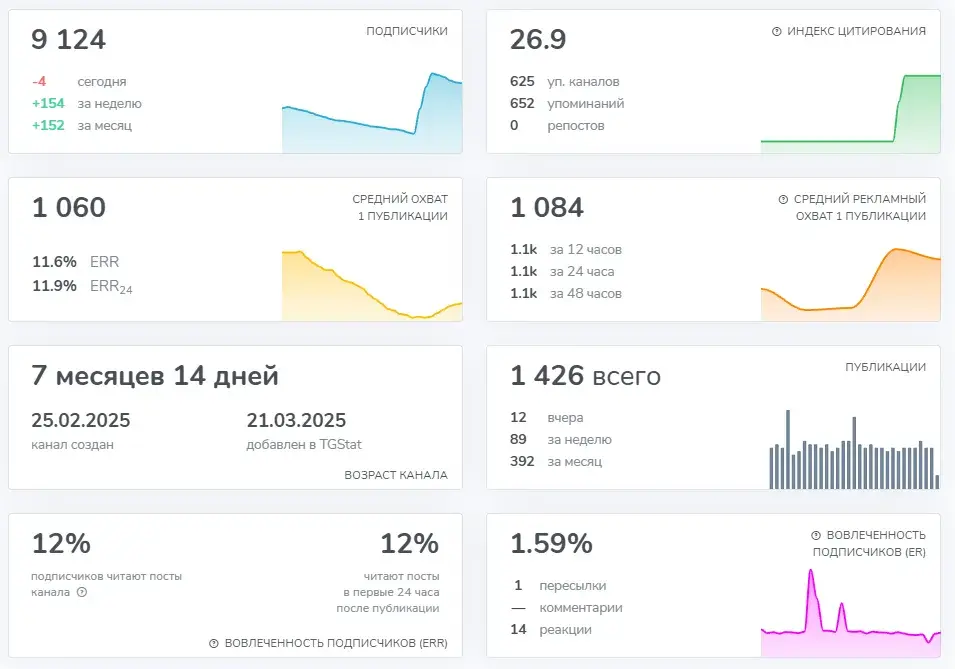955x669 pixels.
Task: Click 1 пересылки row
Action: (x=559, y=586)
